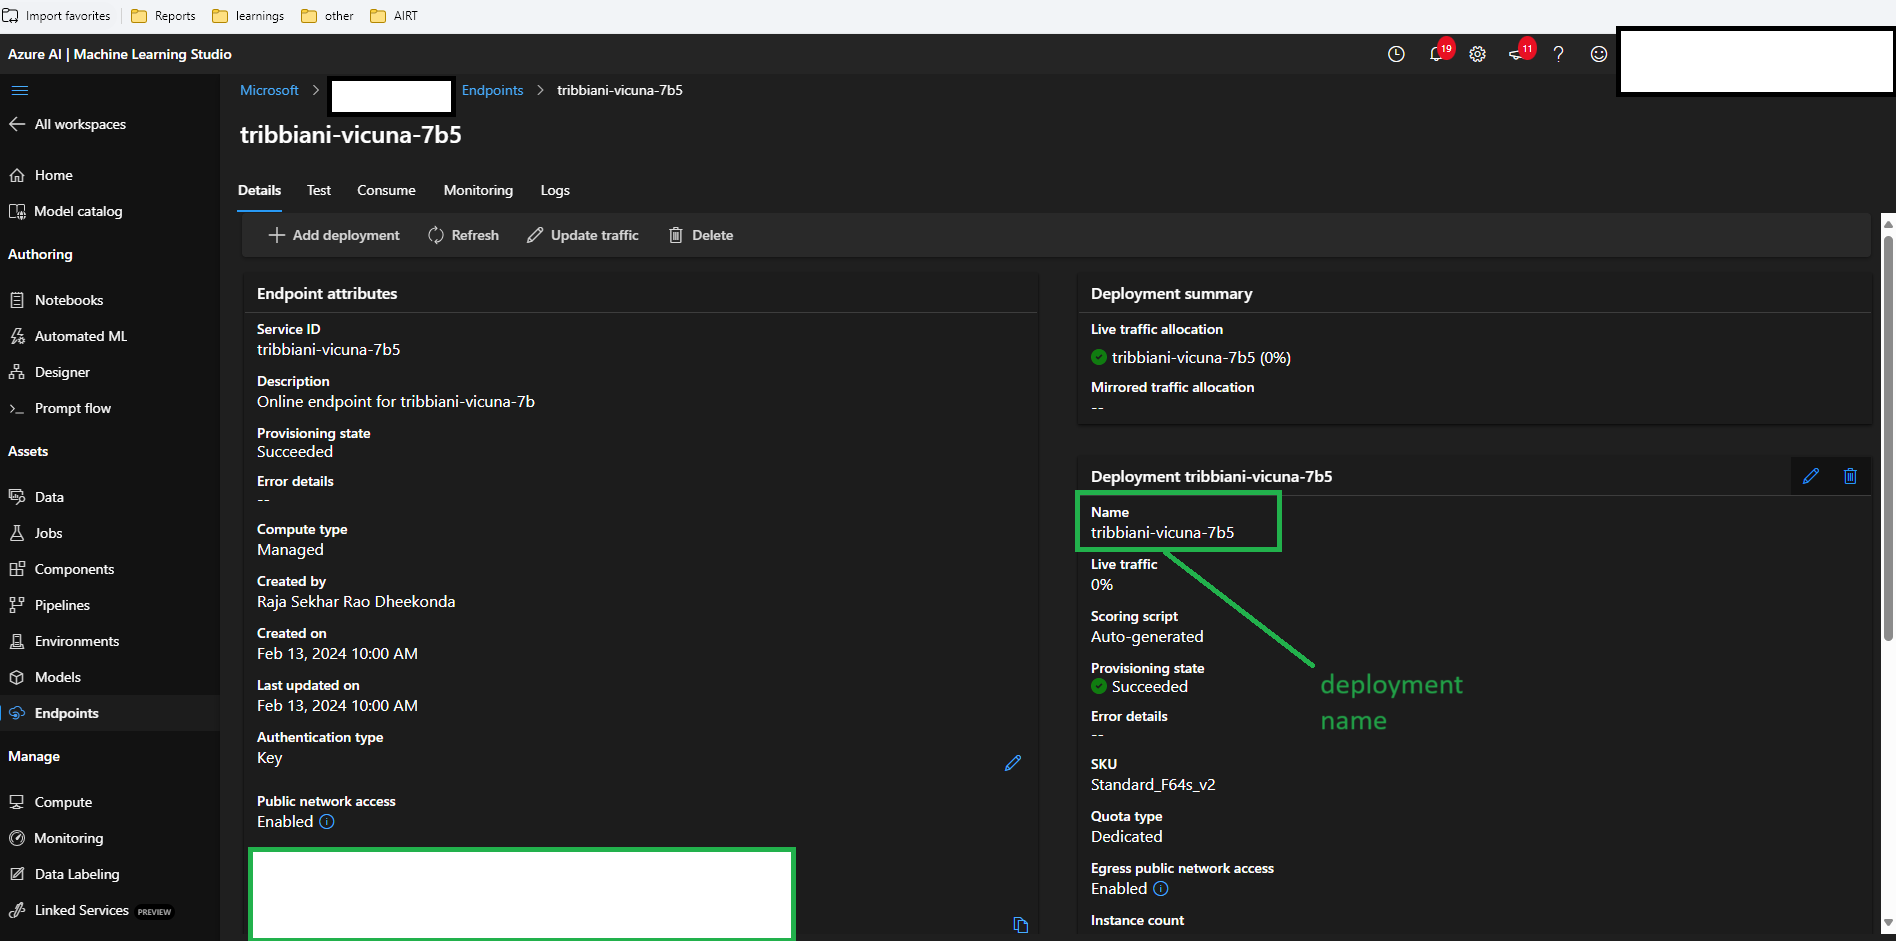This screenshot has width=1896, height=941.
Task: Open Automated ML from the sidebar
Action: coord(80,336)
